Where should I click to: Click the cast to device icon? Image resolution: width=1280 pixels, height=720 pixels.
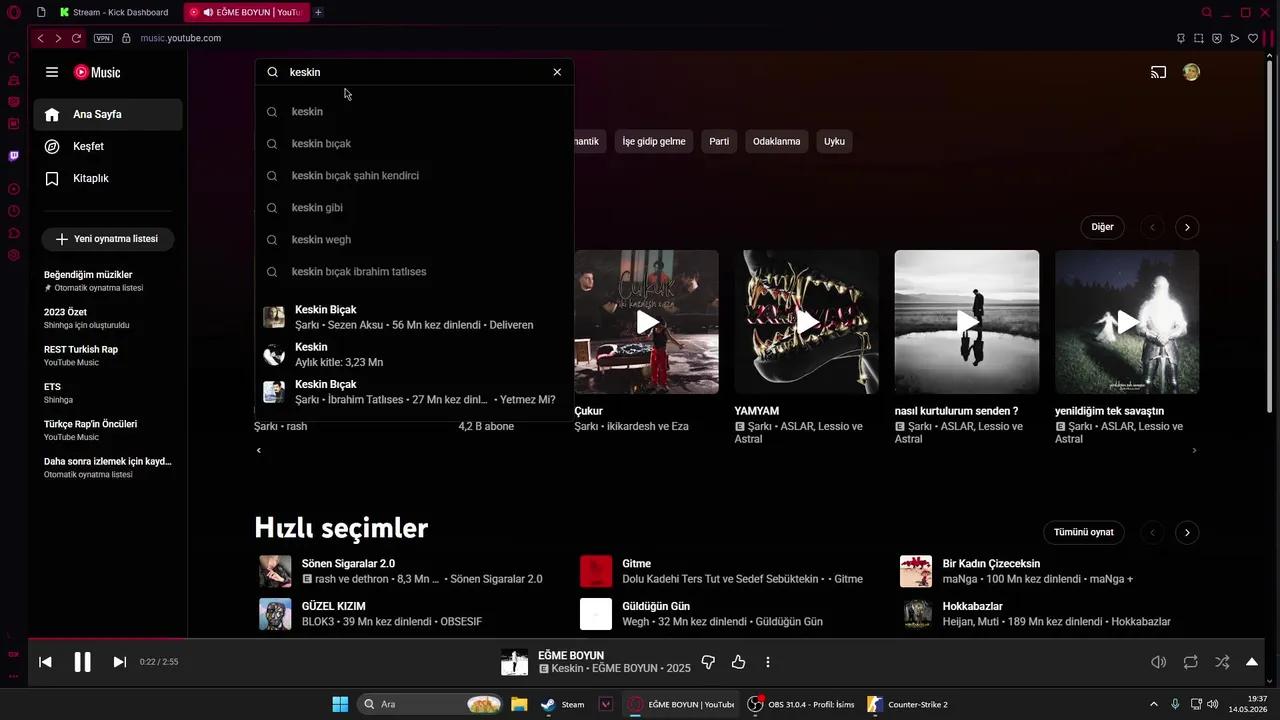click(1158, 72)
